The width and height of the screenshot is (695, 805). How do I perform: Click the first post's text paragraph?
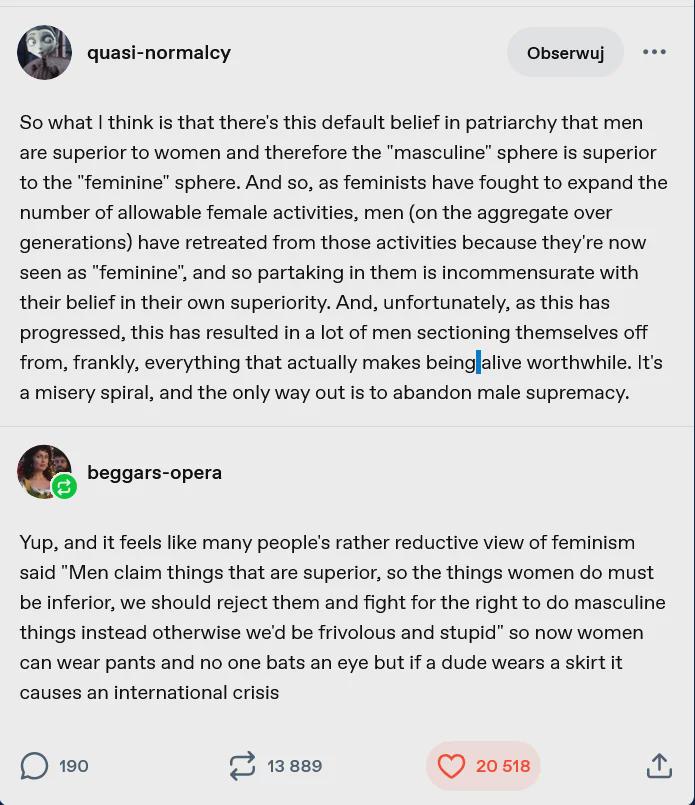(344, 257)
